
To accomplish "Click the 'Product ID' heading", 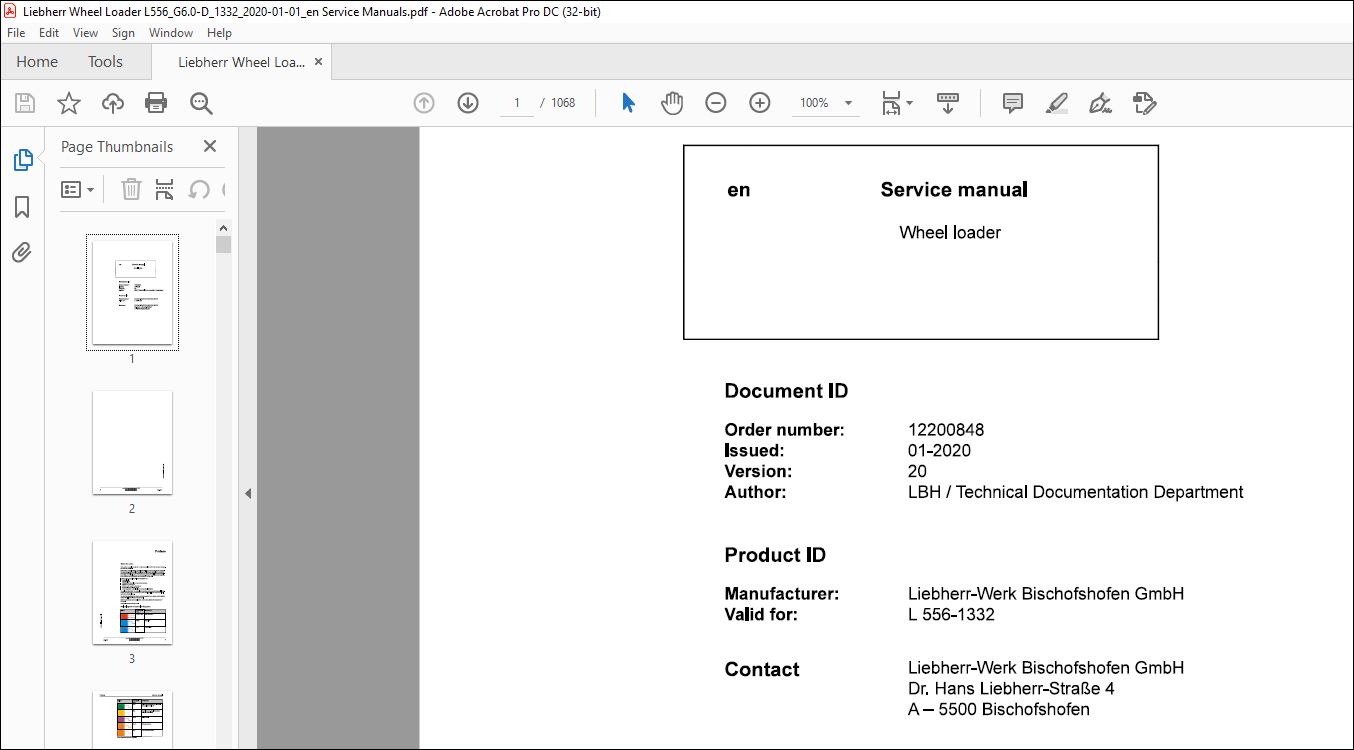I will tap(775, 555).
